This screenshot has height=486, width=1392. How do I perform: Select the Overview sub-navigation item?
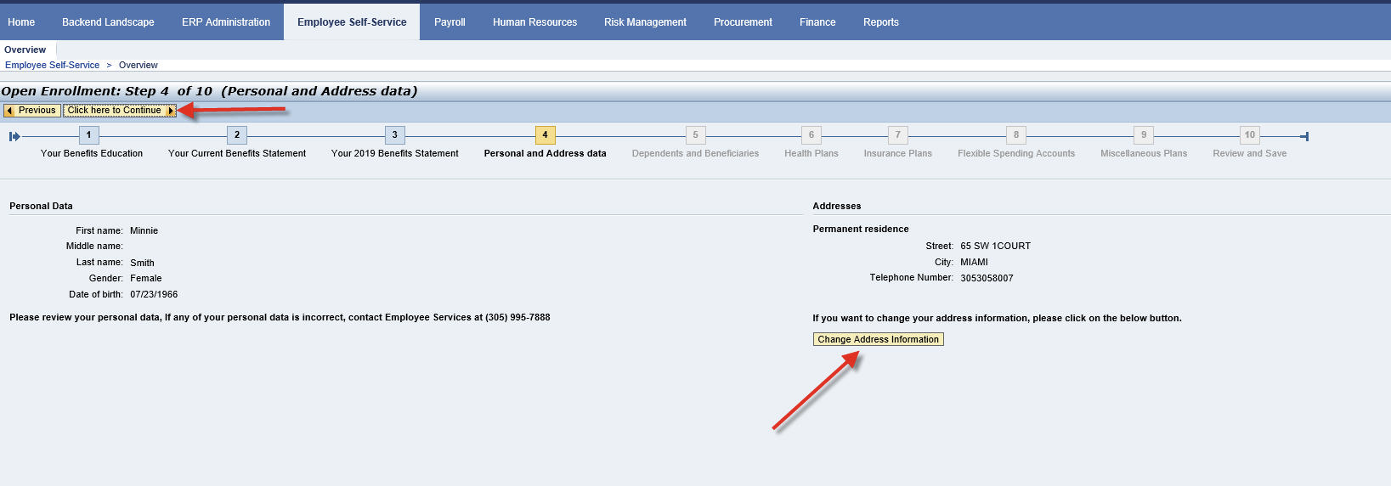coord(25,49)
